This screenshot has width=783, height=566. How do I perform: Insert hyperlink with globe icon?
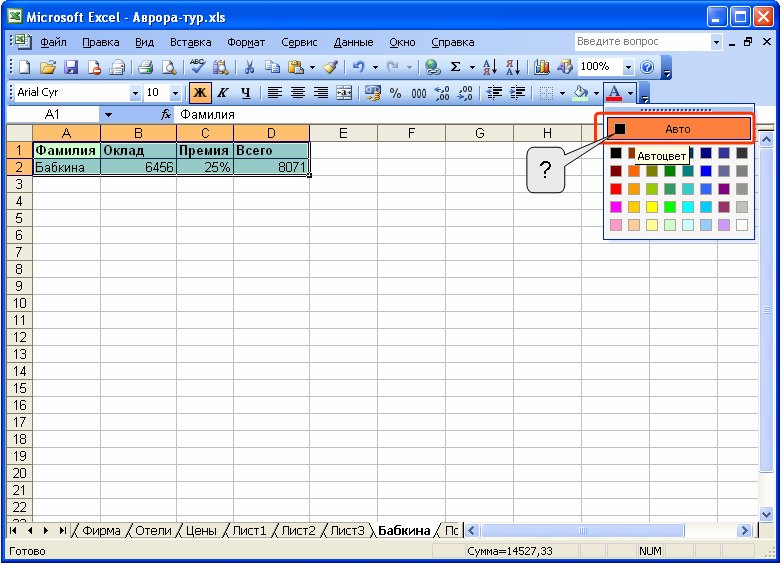[x=432, y=67]
